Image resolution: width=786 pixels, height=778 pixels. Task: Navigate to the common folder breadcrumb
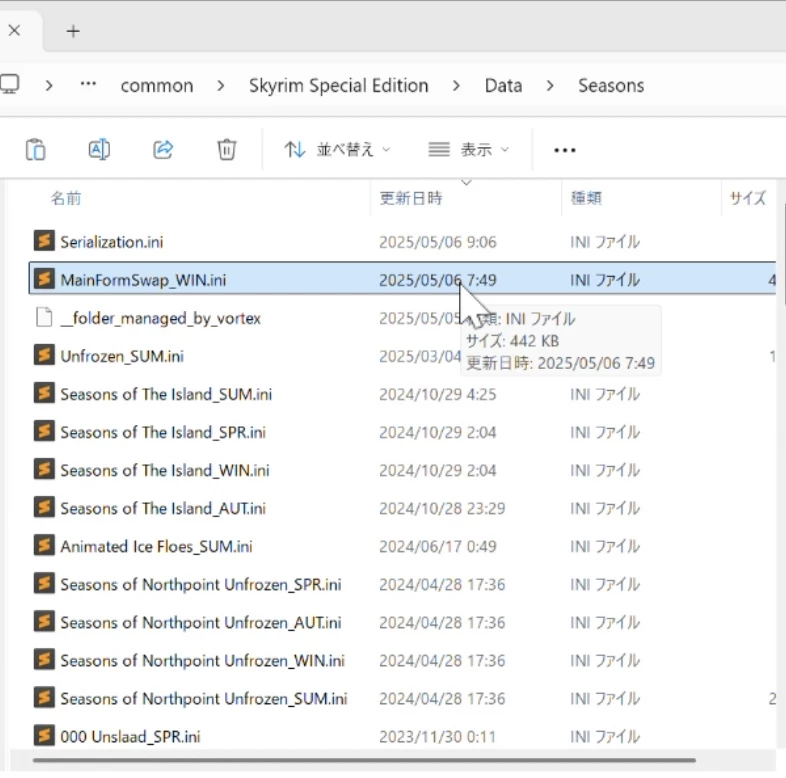[157, 86]
